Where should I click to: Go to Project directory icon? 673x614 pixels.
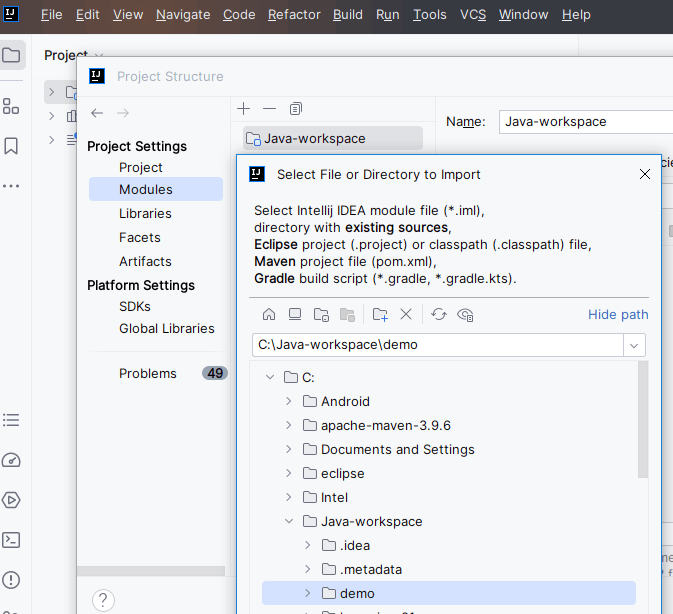click(321, 315)
